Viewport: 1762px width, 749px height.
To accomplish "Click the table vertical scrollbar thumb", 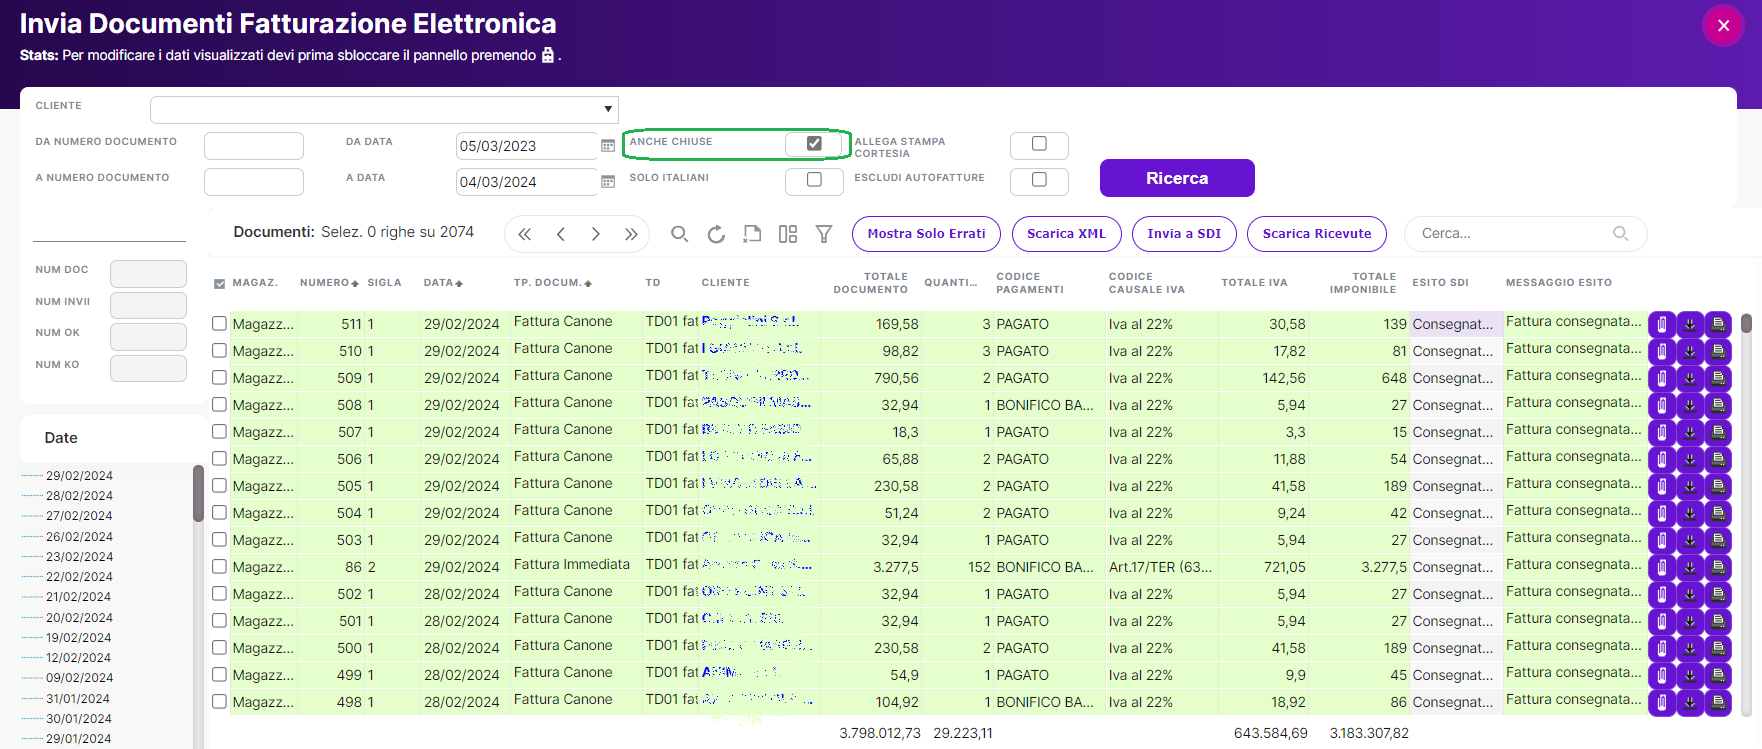I will [1746, 323].
